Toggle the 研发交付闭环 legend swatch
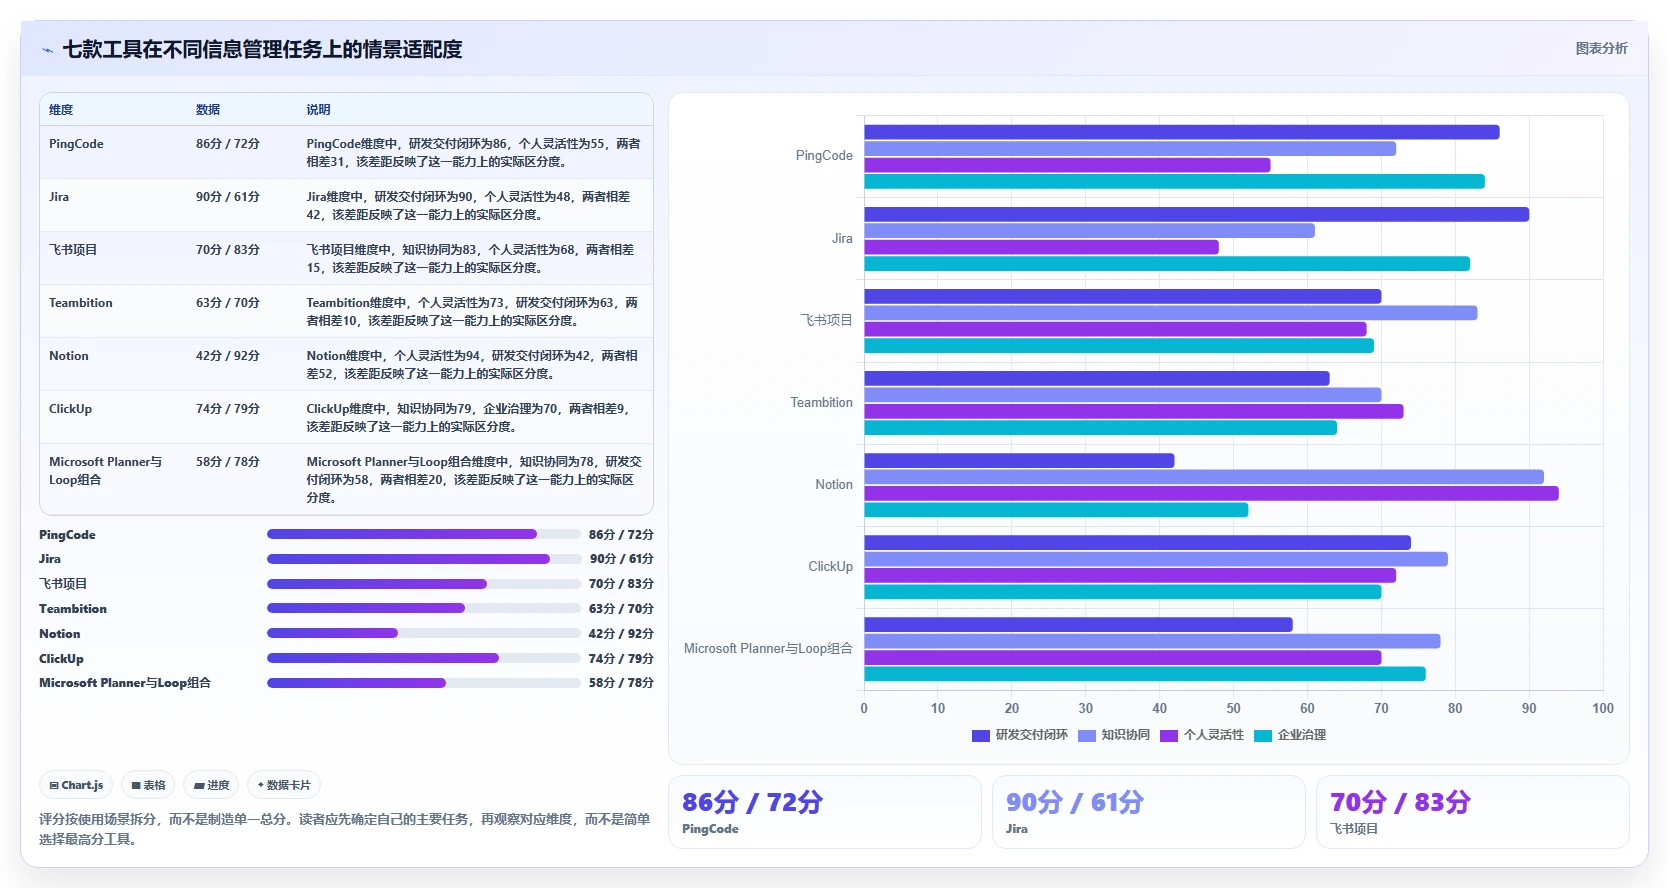 pyautogui.click(x=980, y=735)
